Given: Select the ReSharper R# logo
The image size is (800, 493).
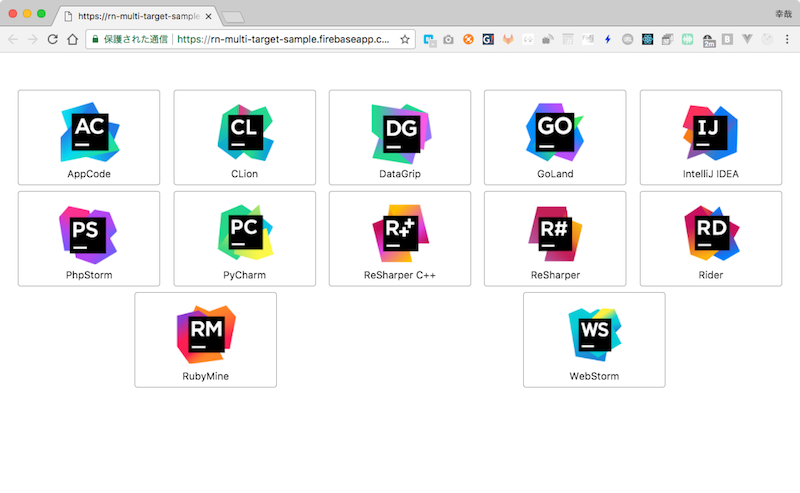Looking at the screenshot, I should tap(555, 234).
